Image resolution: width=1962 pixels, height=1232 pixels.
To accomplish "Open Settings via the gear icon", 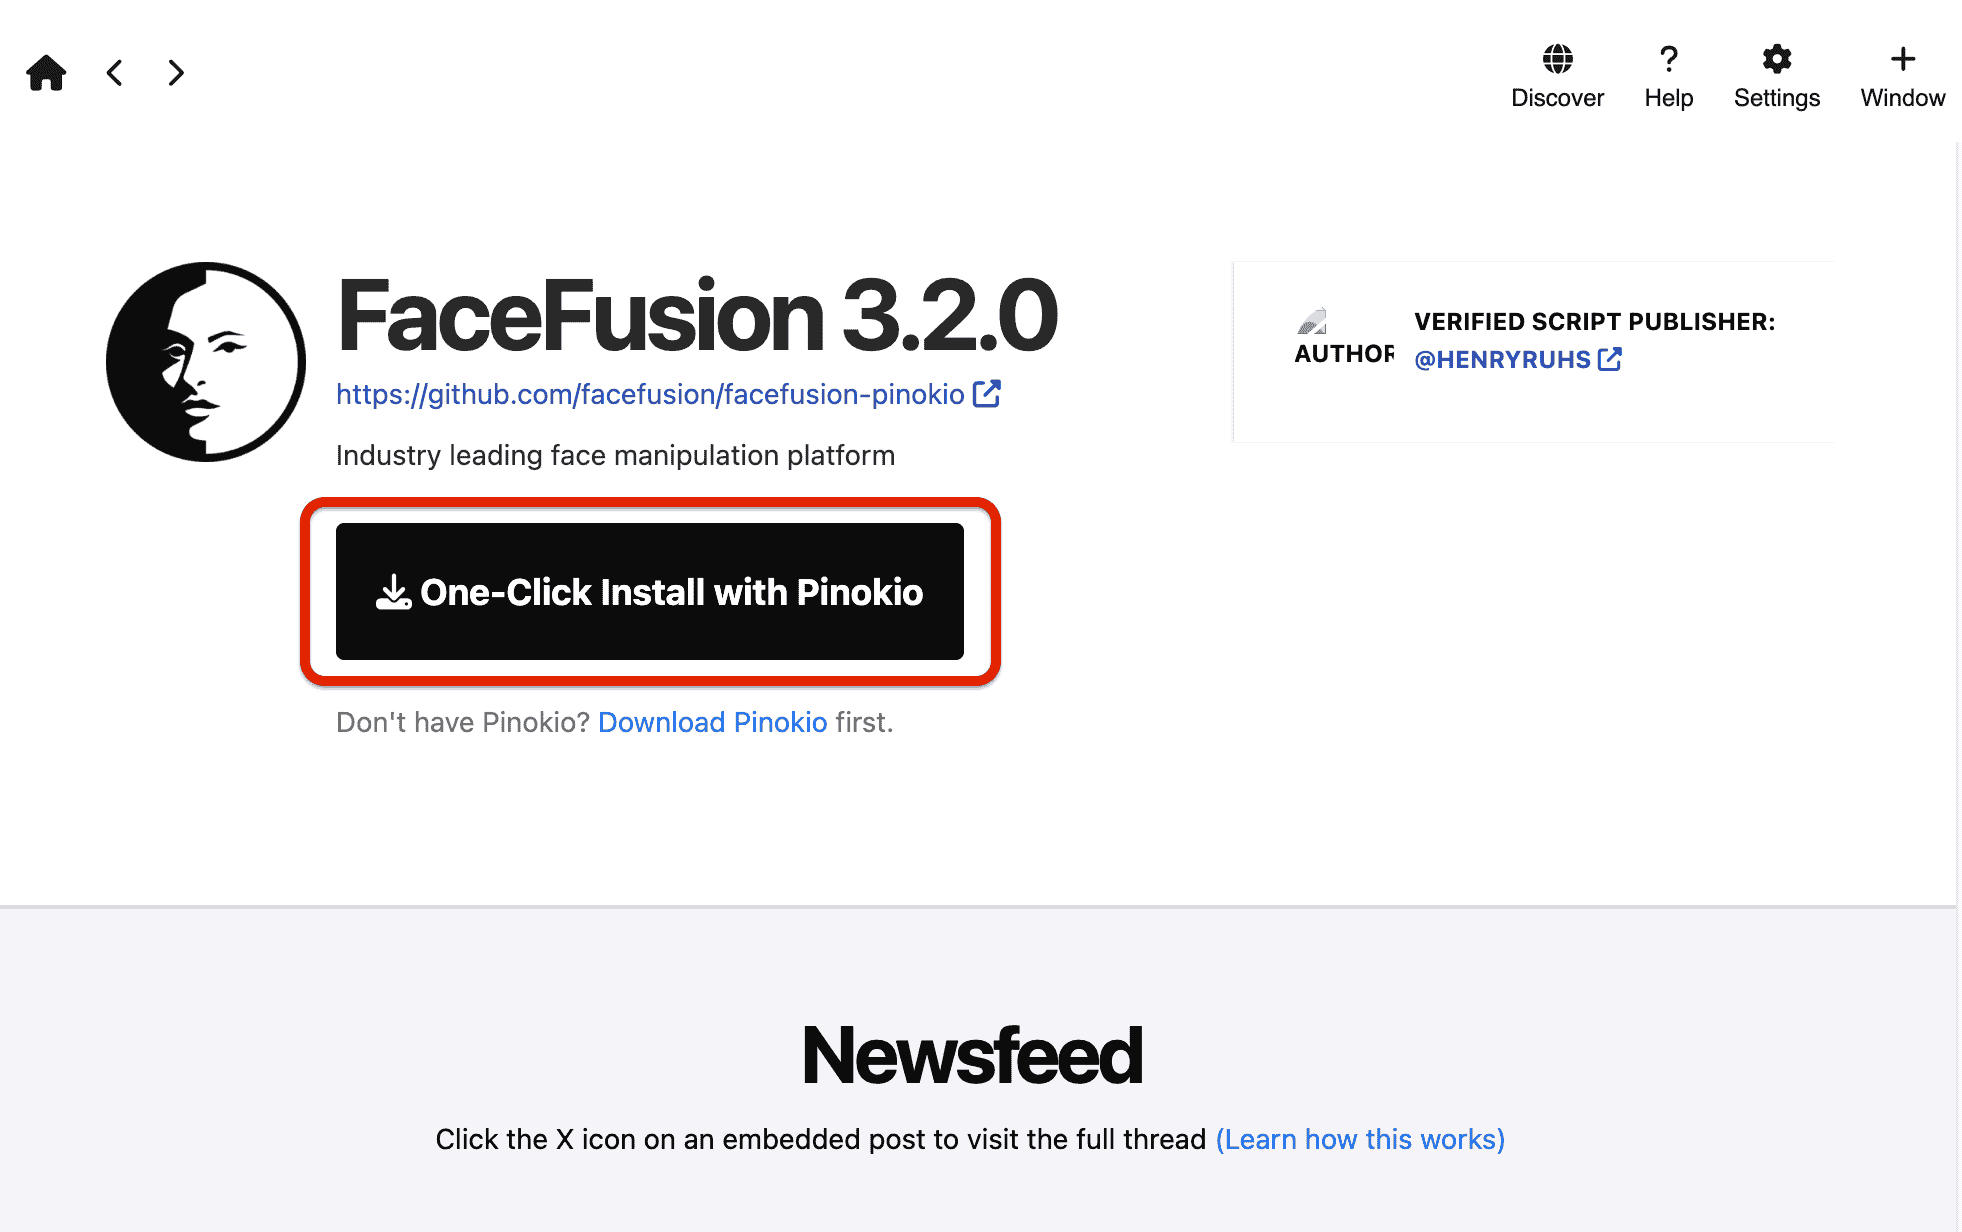I will 1776,60.
